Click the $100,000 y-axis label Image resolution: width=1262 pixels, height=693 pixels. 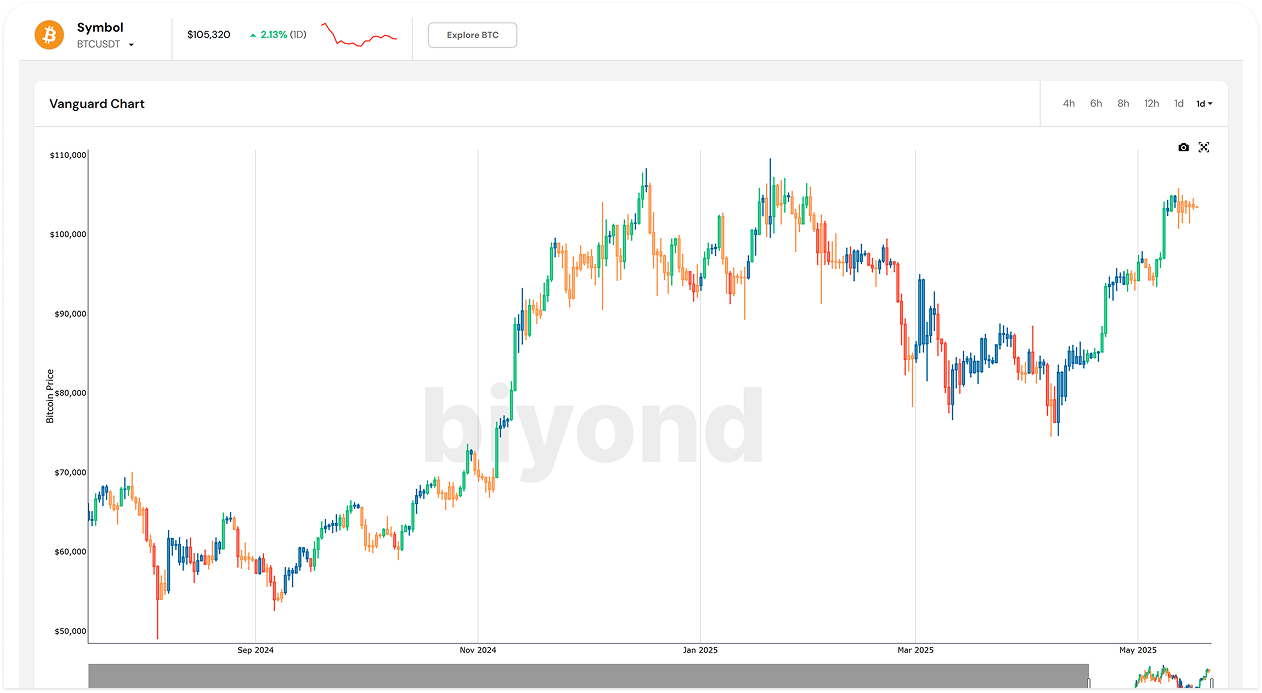pyautogui.click(x=67, y=234)
